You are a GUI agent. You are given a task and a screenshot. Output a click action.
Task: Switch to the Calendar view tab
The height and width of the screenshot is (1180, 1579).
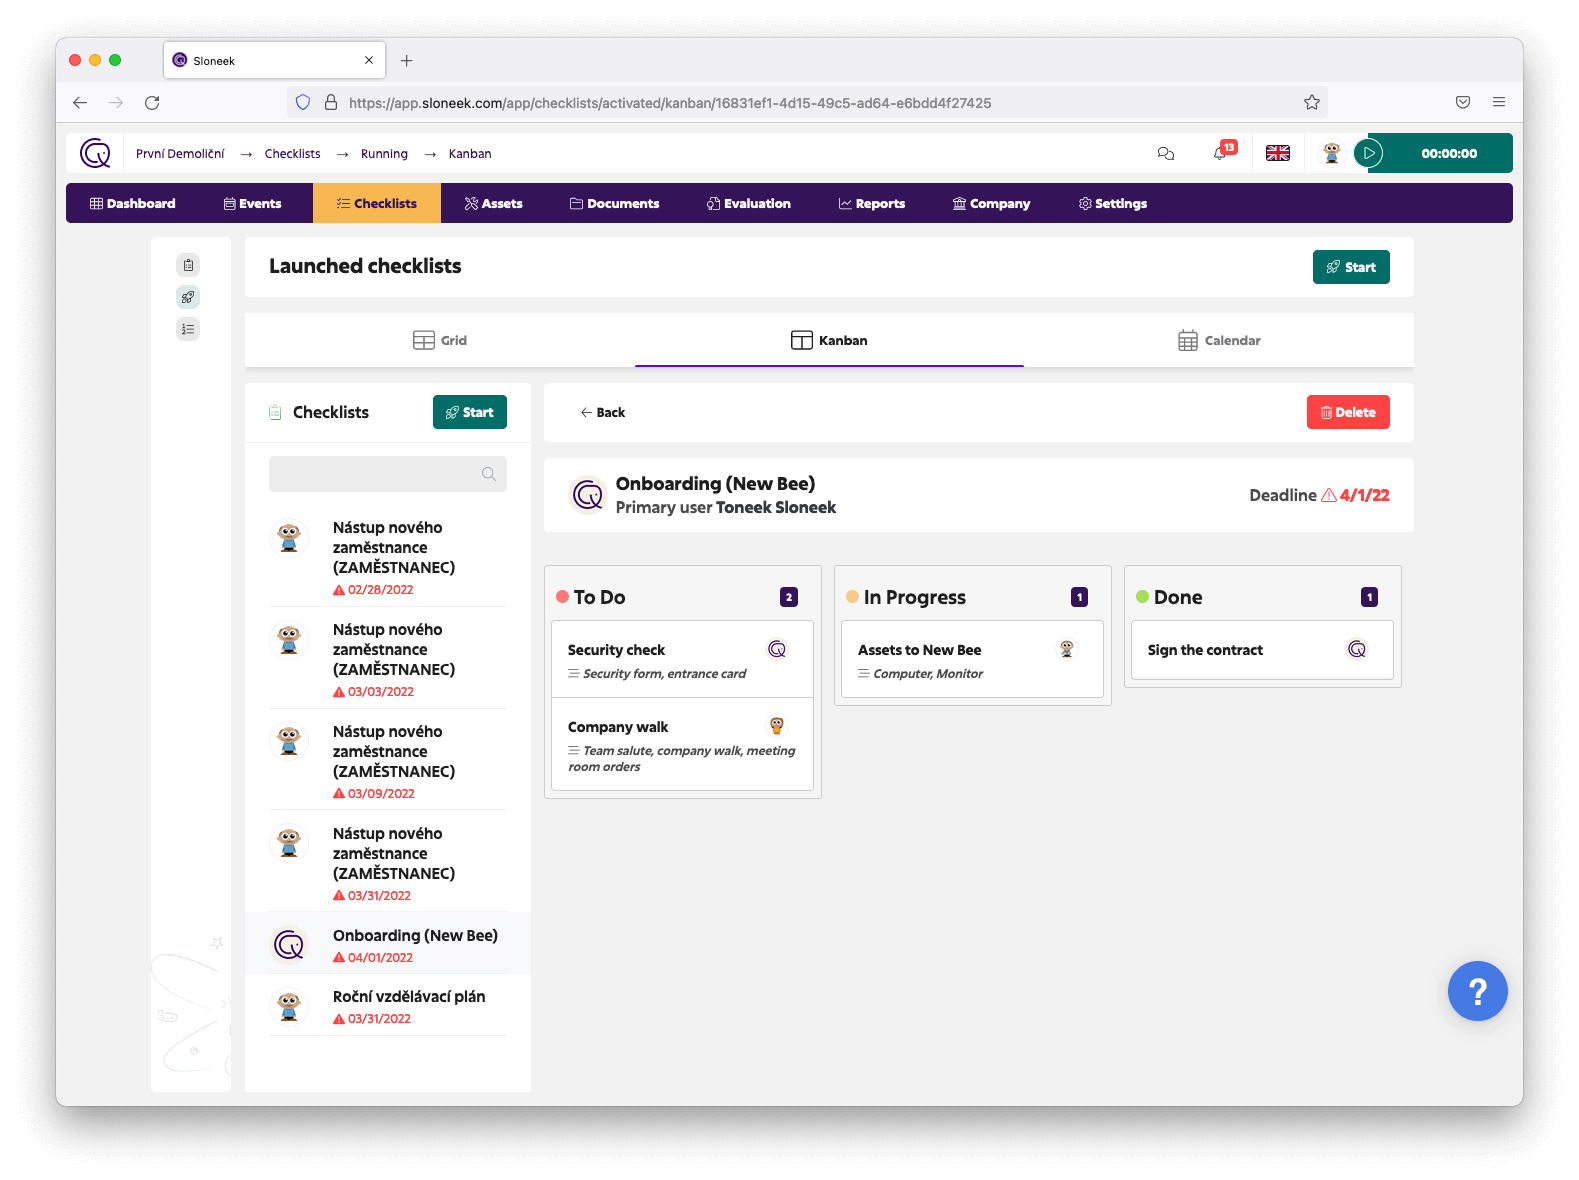[x=1219, y=340]
